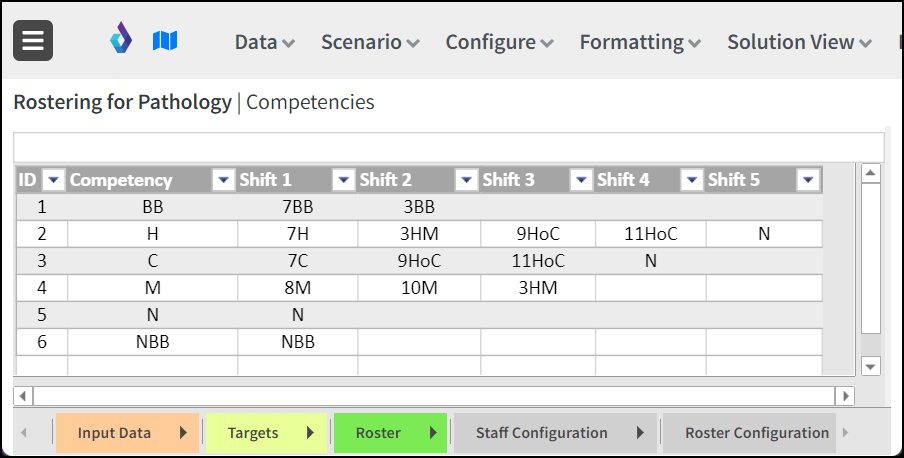Select the 9HoC cell in row 2
This screenshot has width=904, height=458.
click(x=538, y=234)
